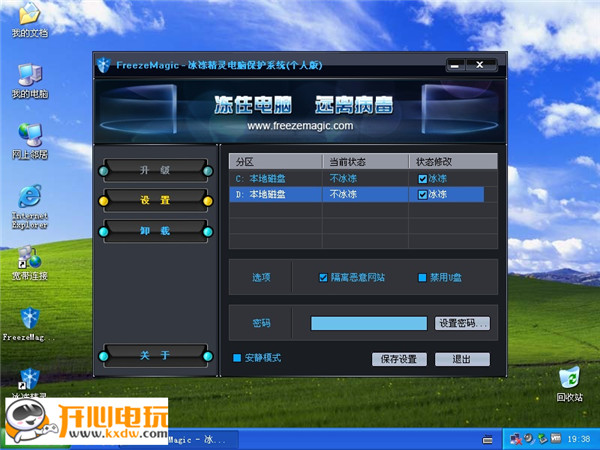Viewport: 600px width, 450px height.
Task: Open the FreezeMagic desktop shortcut
Action: click(x=28, y=320)
